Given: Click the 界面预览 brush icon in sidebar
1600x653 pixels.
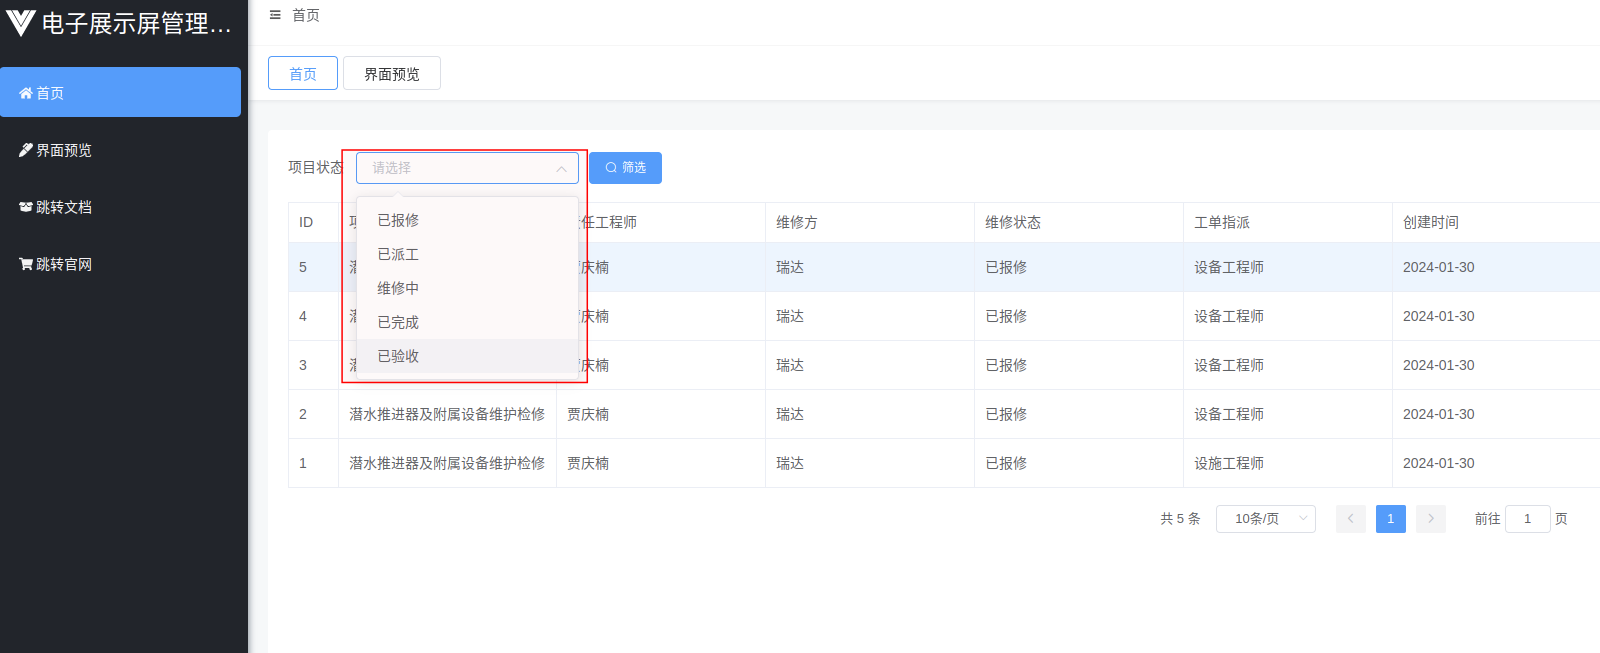Looking at the screenshot, I should click(x=26, y=150).
